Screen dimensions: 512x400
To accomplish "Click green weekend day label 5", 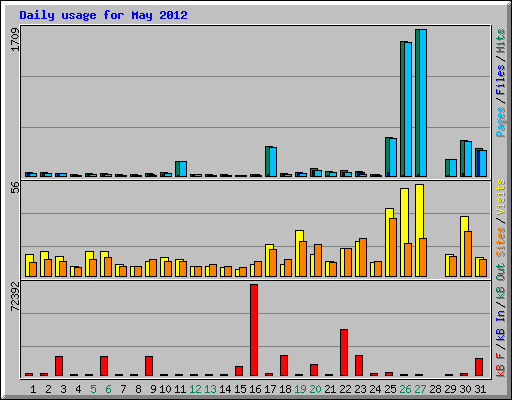I will coord(93,389).
